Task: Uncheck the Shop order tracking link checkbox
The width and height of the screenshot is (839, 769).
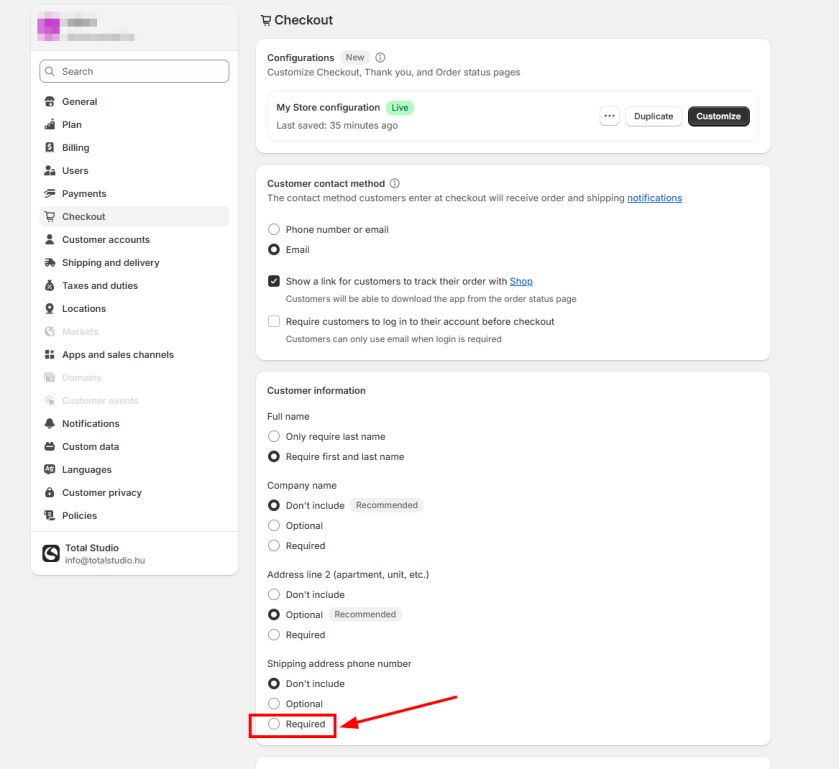Action: tap(274, 282)
